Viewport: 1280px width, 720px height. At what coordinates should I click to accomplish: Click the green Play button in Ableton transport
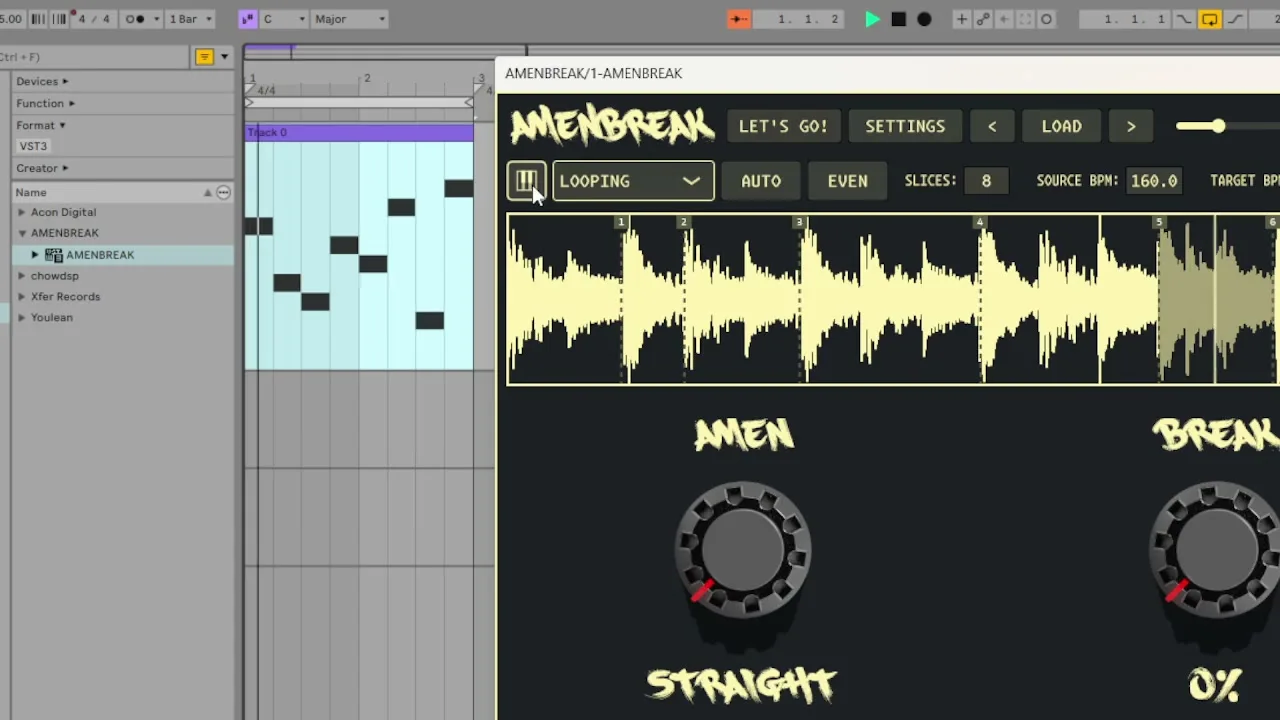[872, 19]
